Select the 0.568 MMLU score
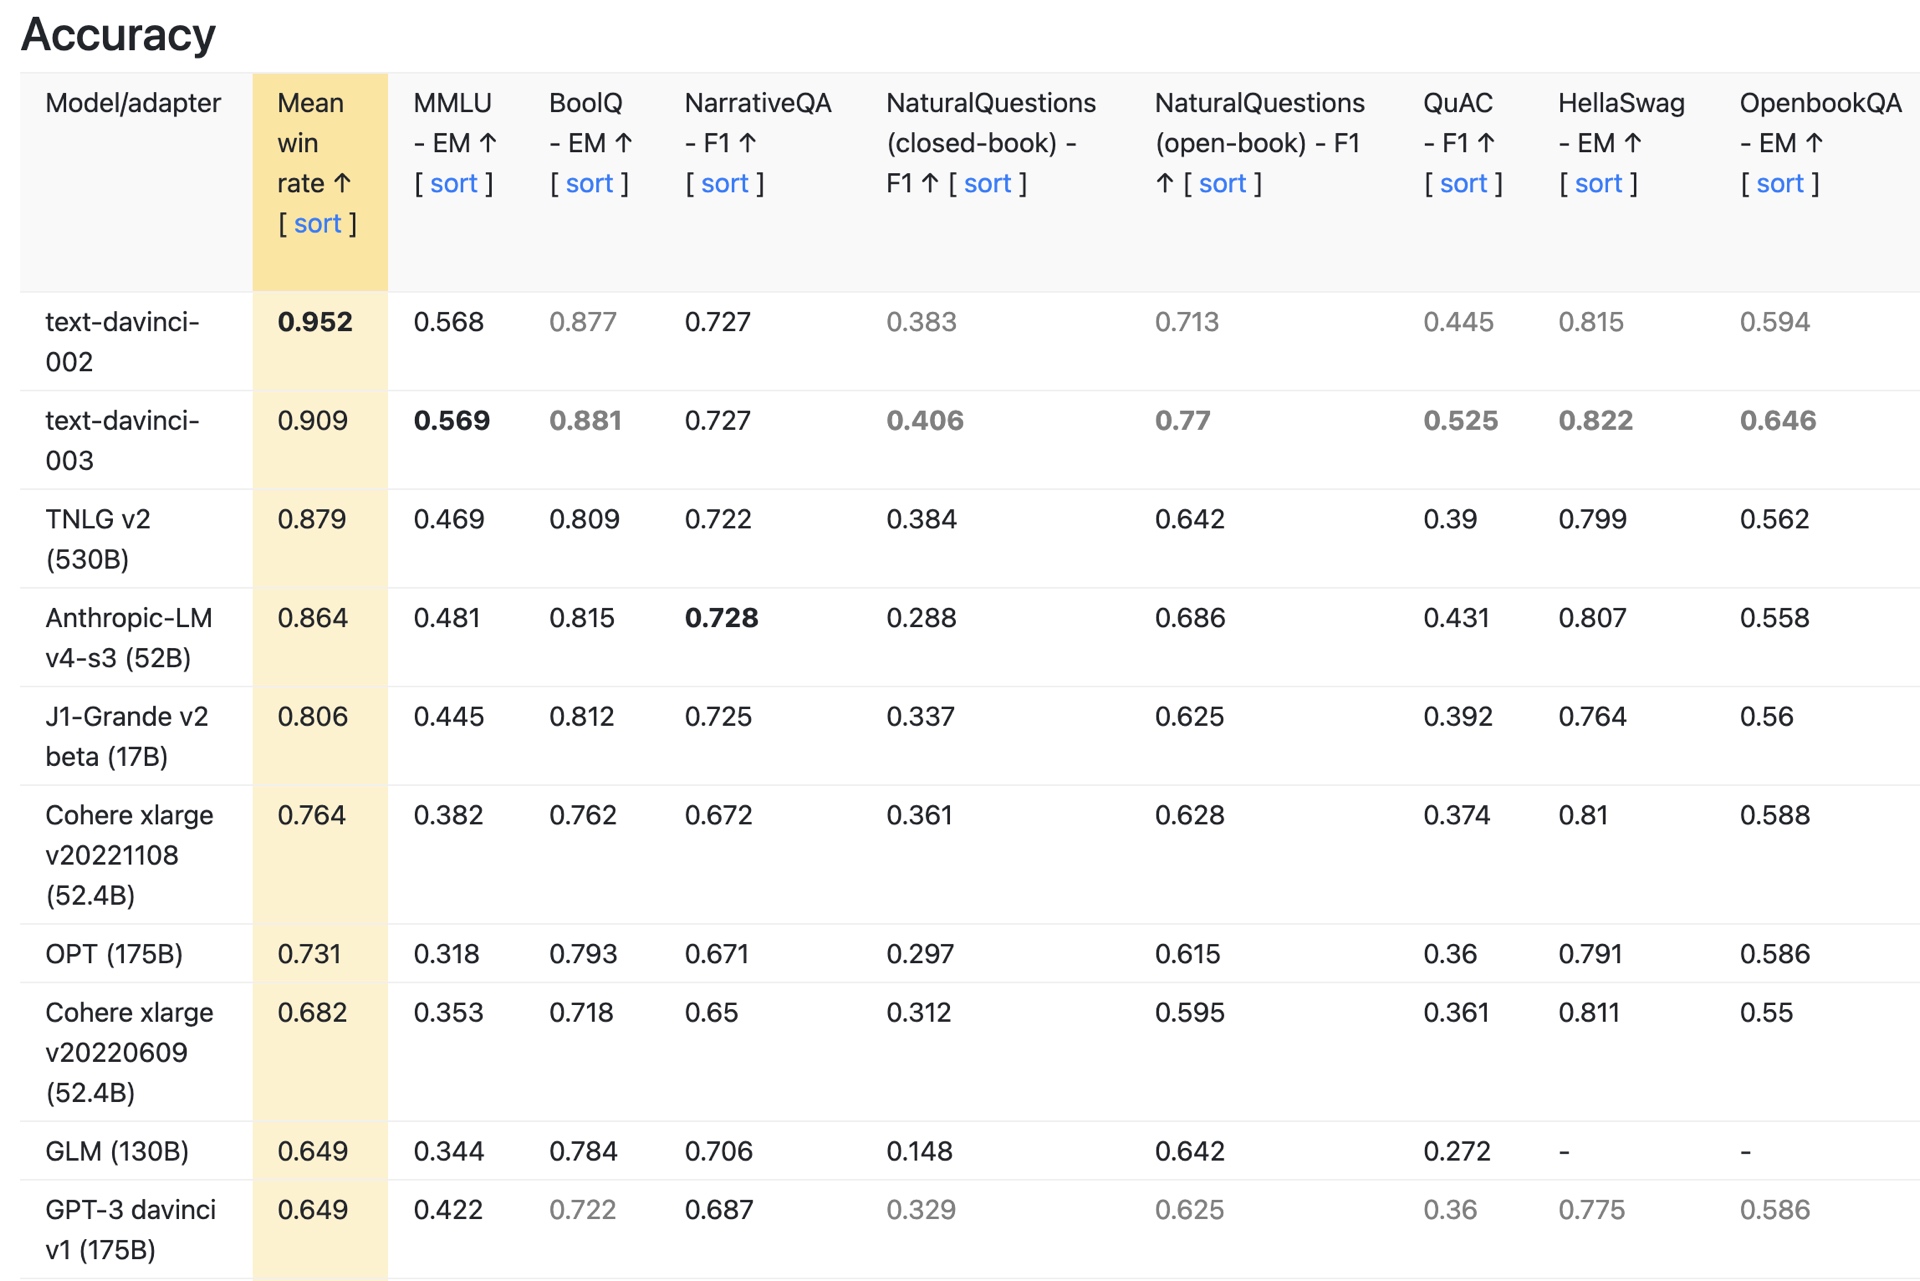This screenshot has height=1281, width=1920. tap(449, 322)
